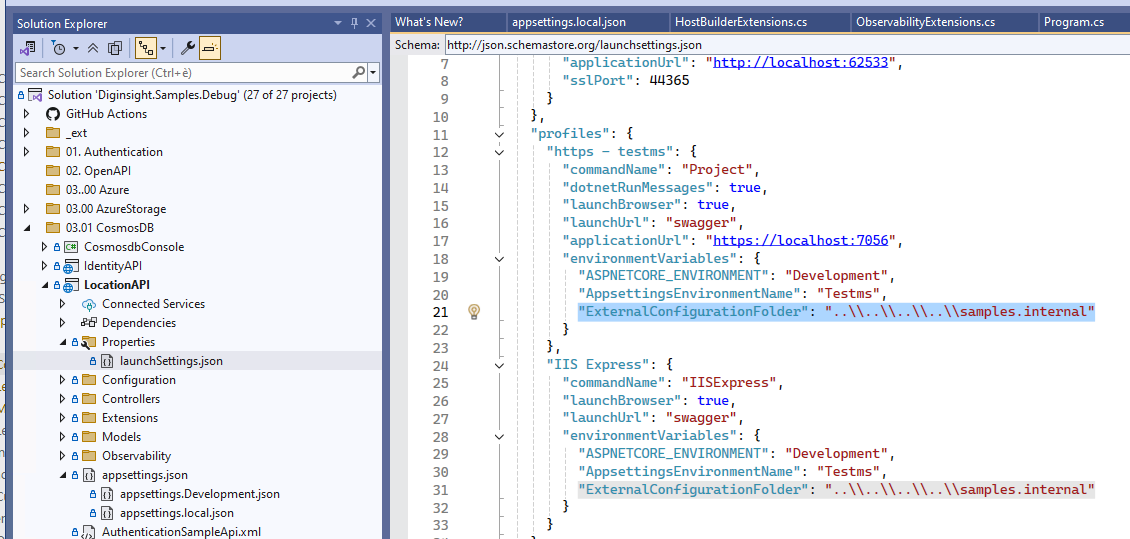This screenshot has width=1130, height=539.
Task: Collapse the LocationAPI project node
Action: [x=45, y=285]
